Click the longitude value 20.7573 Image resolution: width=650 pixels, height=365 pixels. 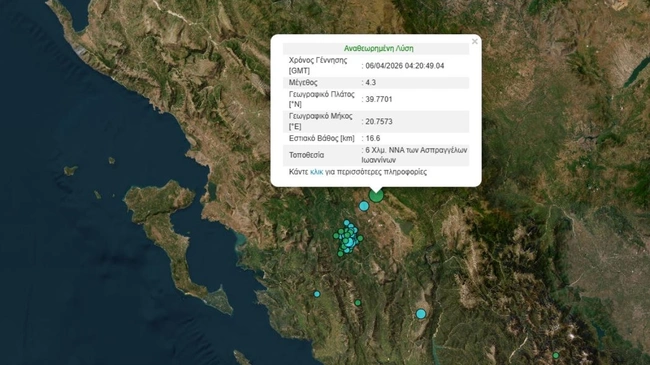(x=378, y=122)
